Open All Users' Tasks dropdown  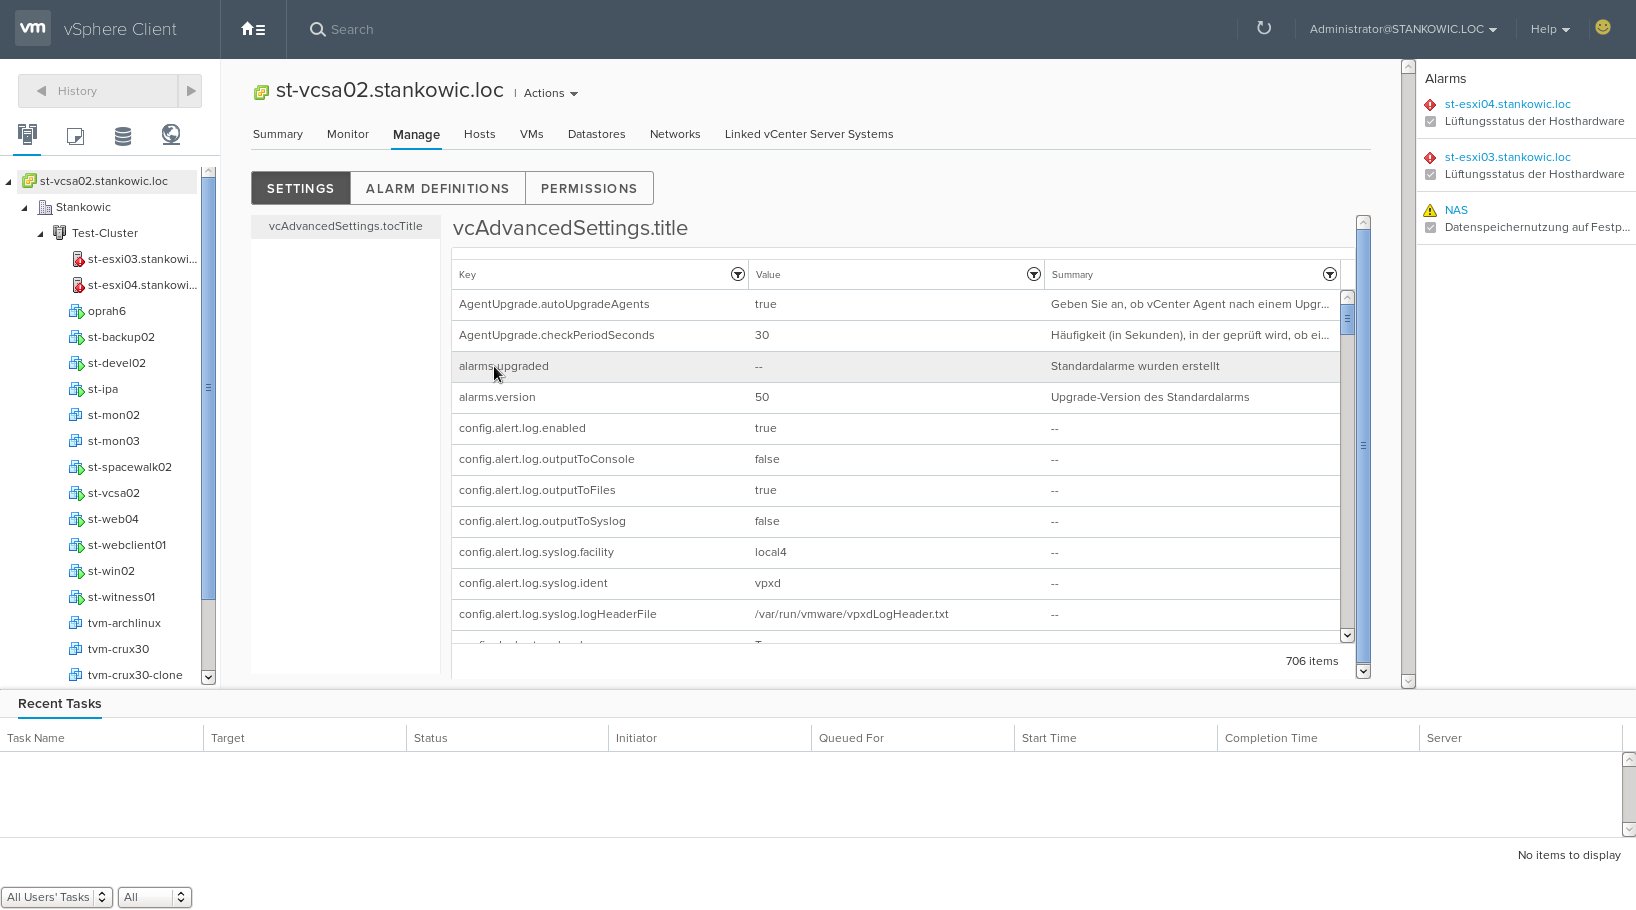point(56,897)
